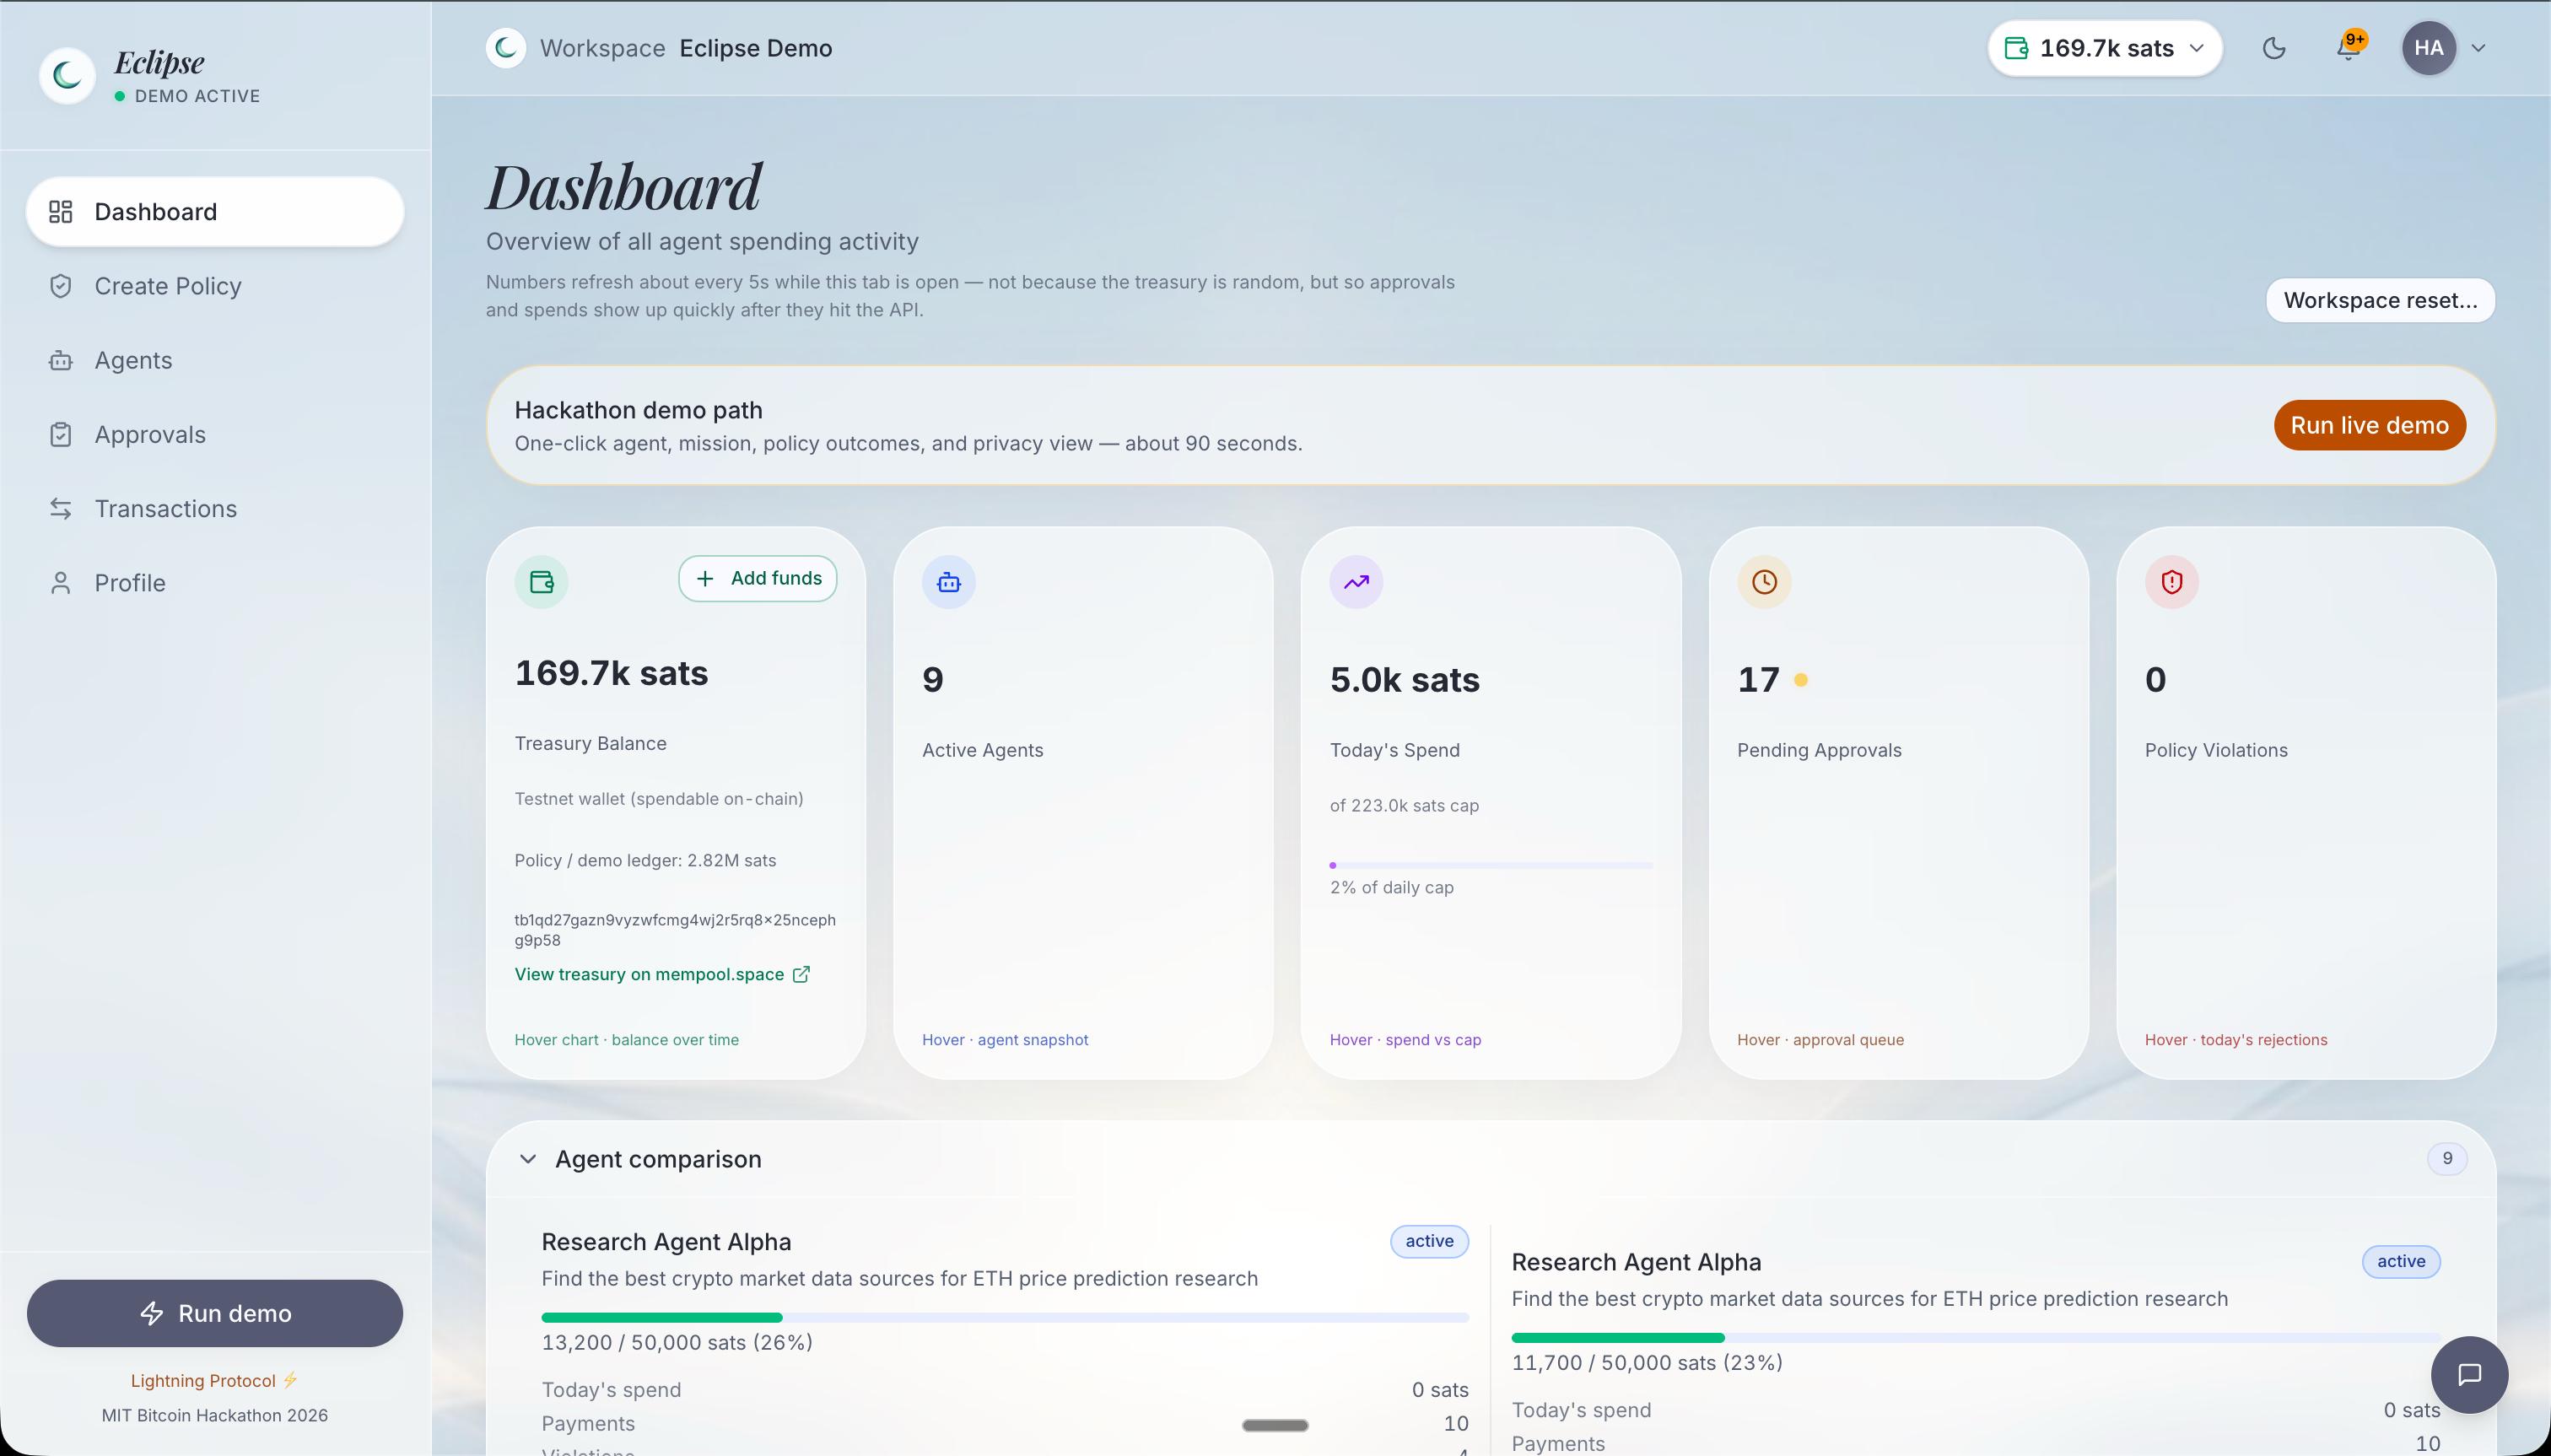Click the Policy Violations shield icon
The image size is (2551, 1456).
[x=2171, y=582]
